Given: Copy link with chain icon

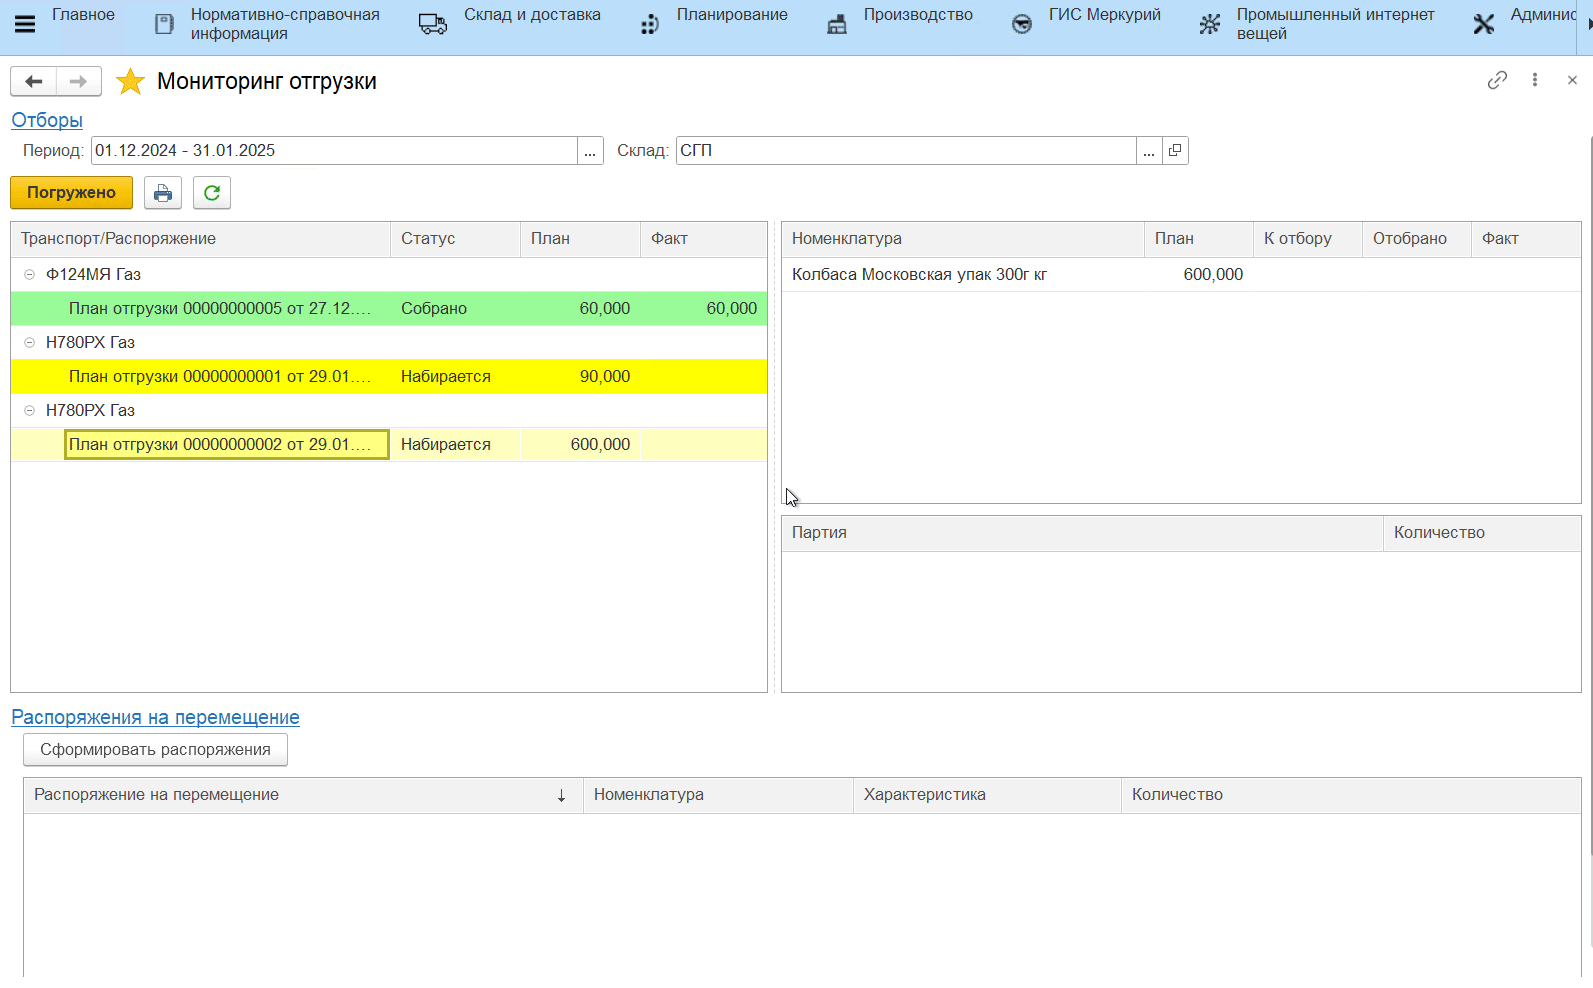Looking at the screenshot, I should pos(1497,80).
